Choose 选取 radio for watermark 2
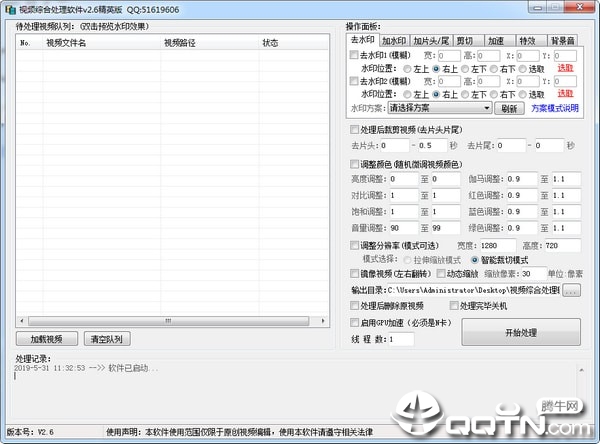This screenshot has width=600, height=444. pyautogui.click(x=523, y=94)
